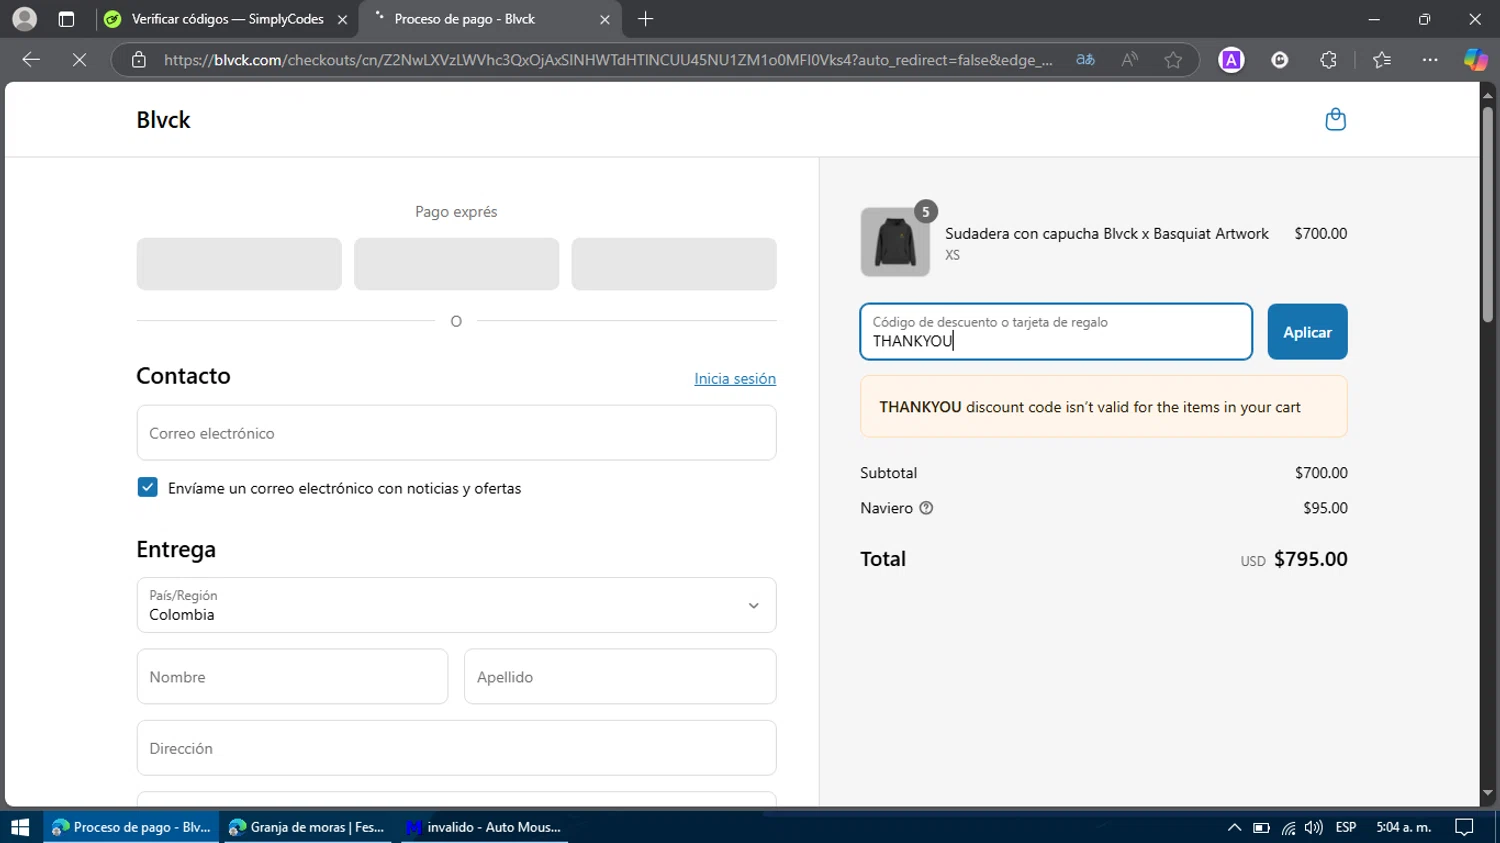The image size is (1500, 843).
Task: Expand the País/Región Colombia dropdown
Action: (x=456, y=605)
